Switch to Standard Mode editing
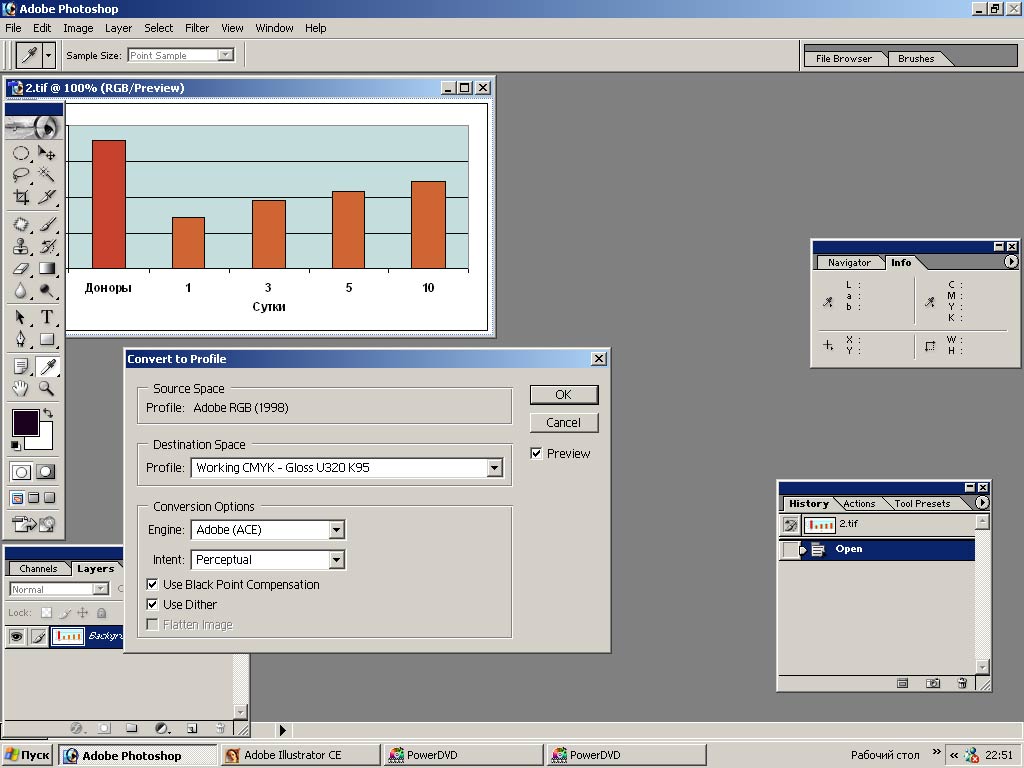1024x768 pixels. (x=21, y=472)
